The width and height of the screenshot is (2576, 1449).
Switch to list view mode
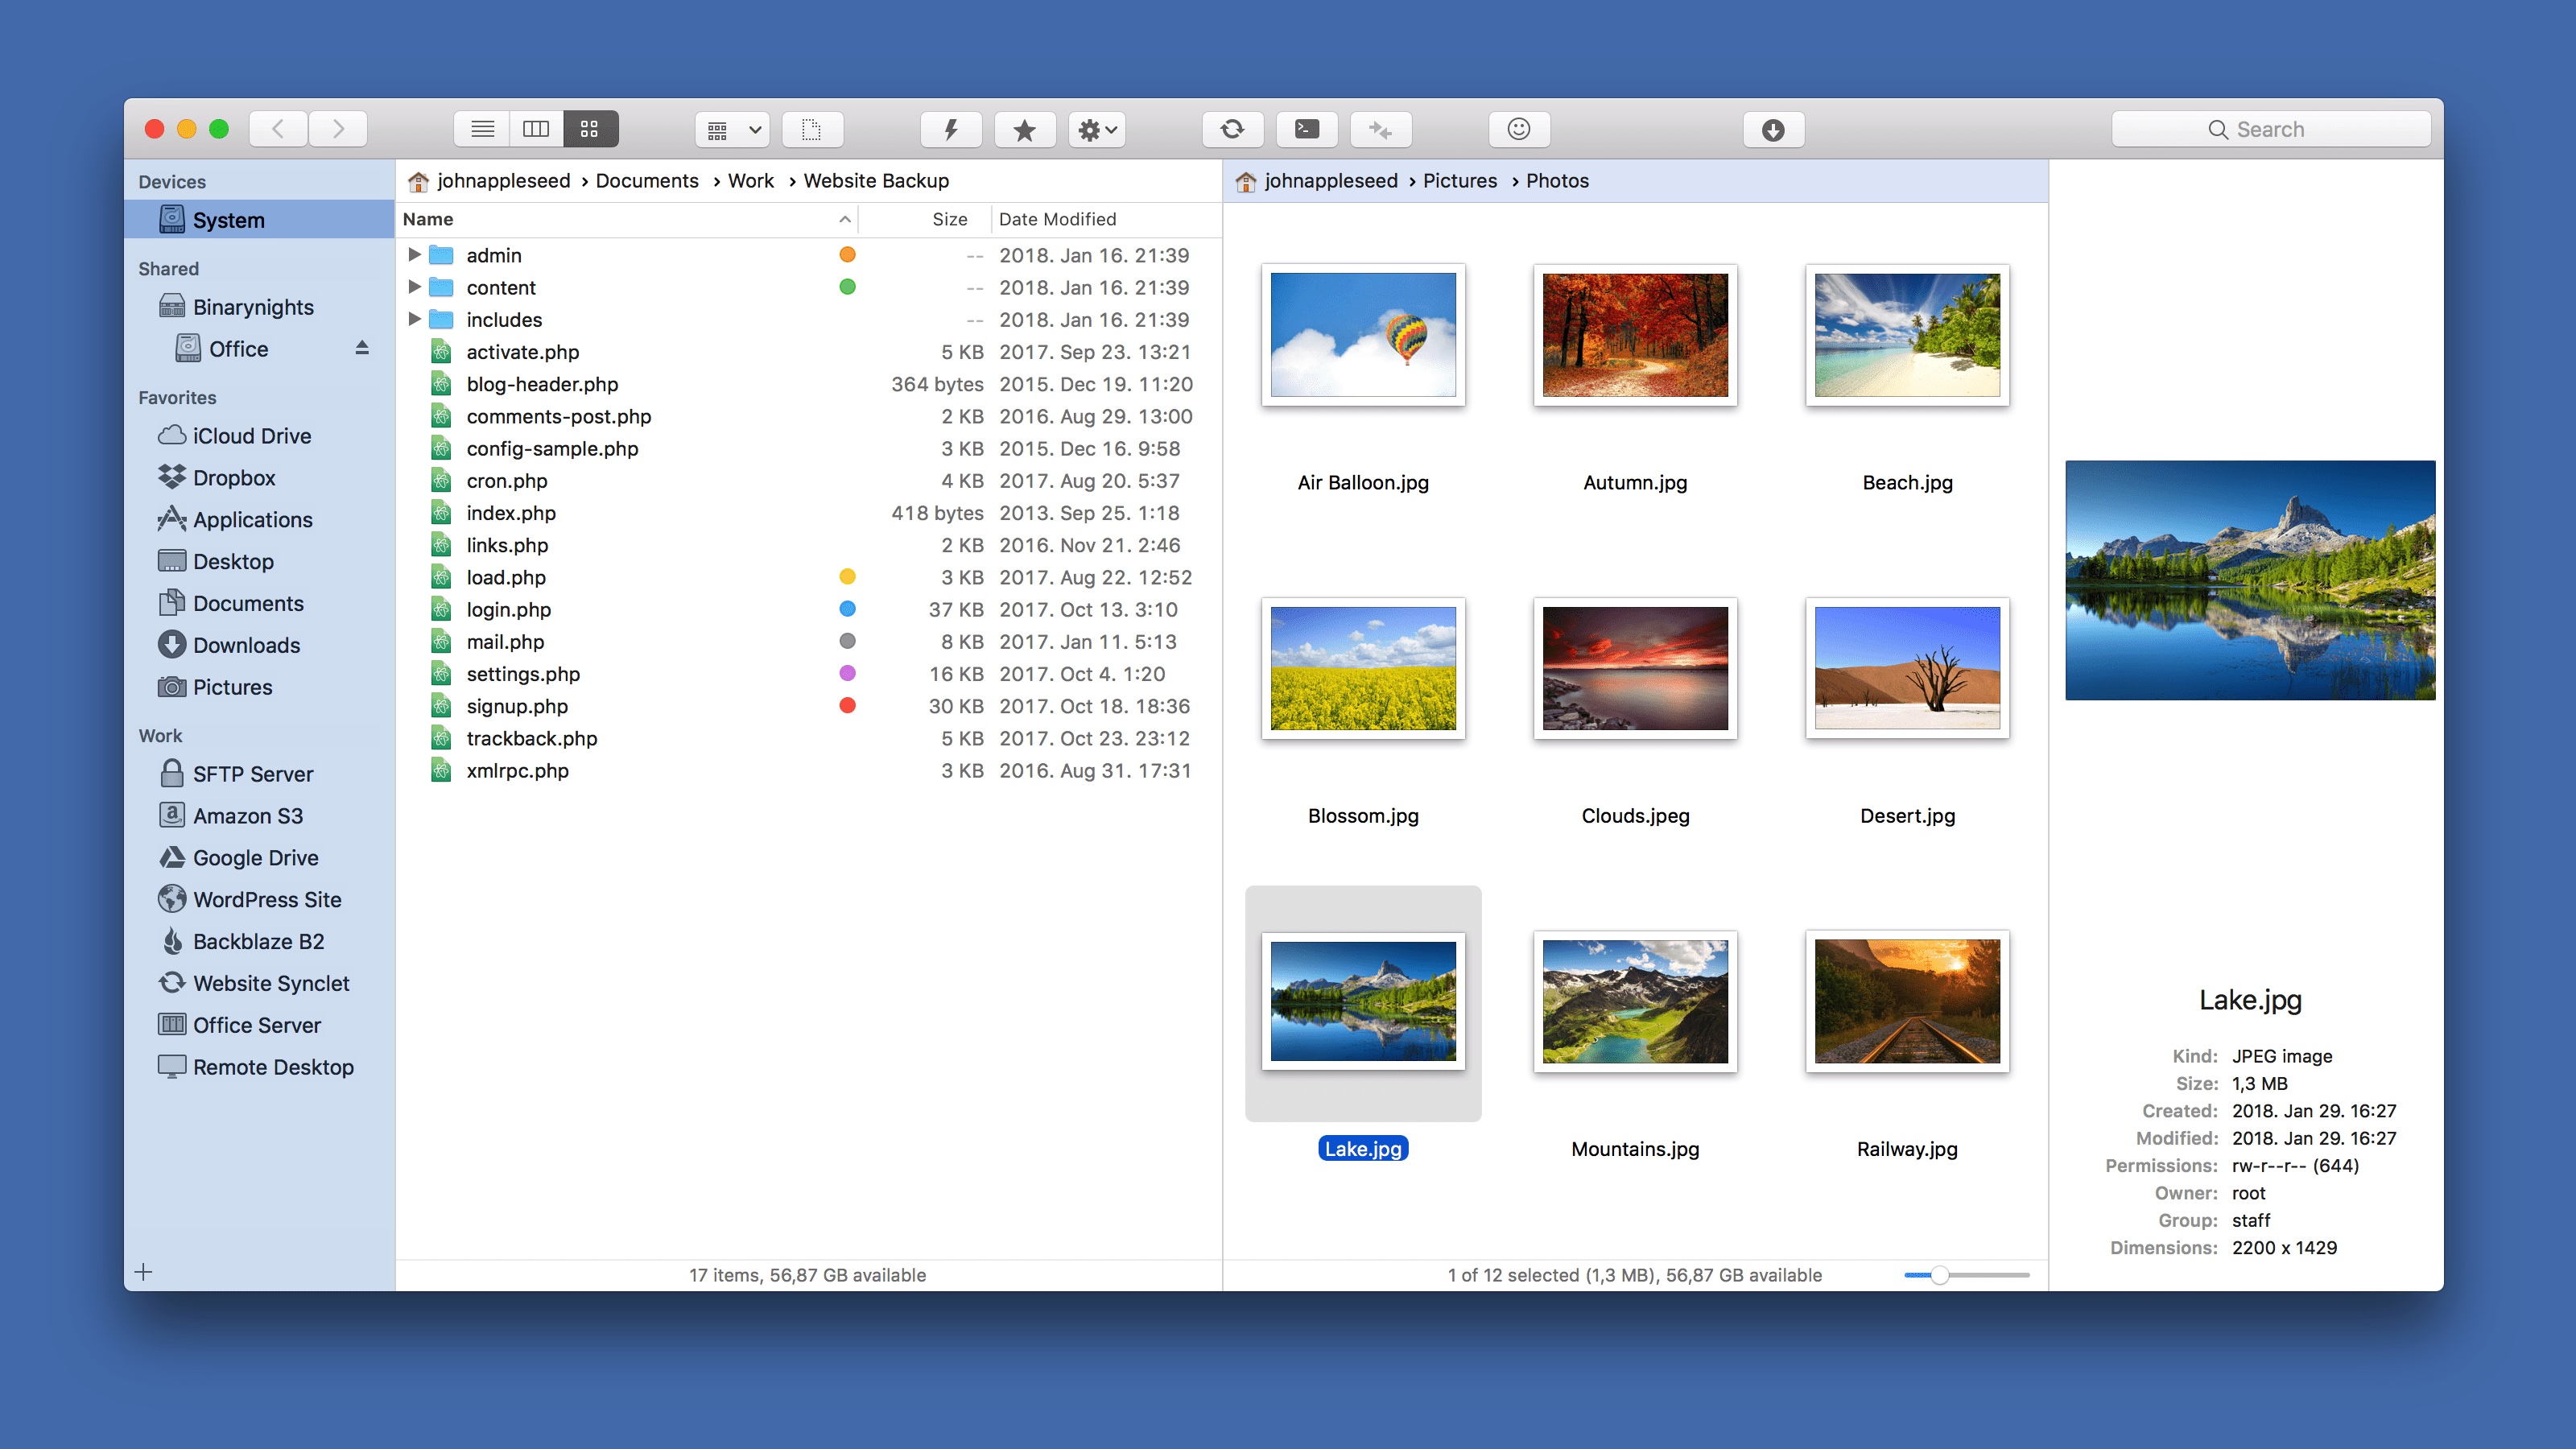click(482, 129)
